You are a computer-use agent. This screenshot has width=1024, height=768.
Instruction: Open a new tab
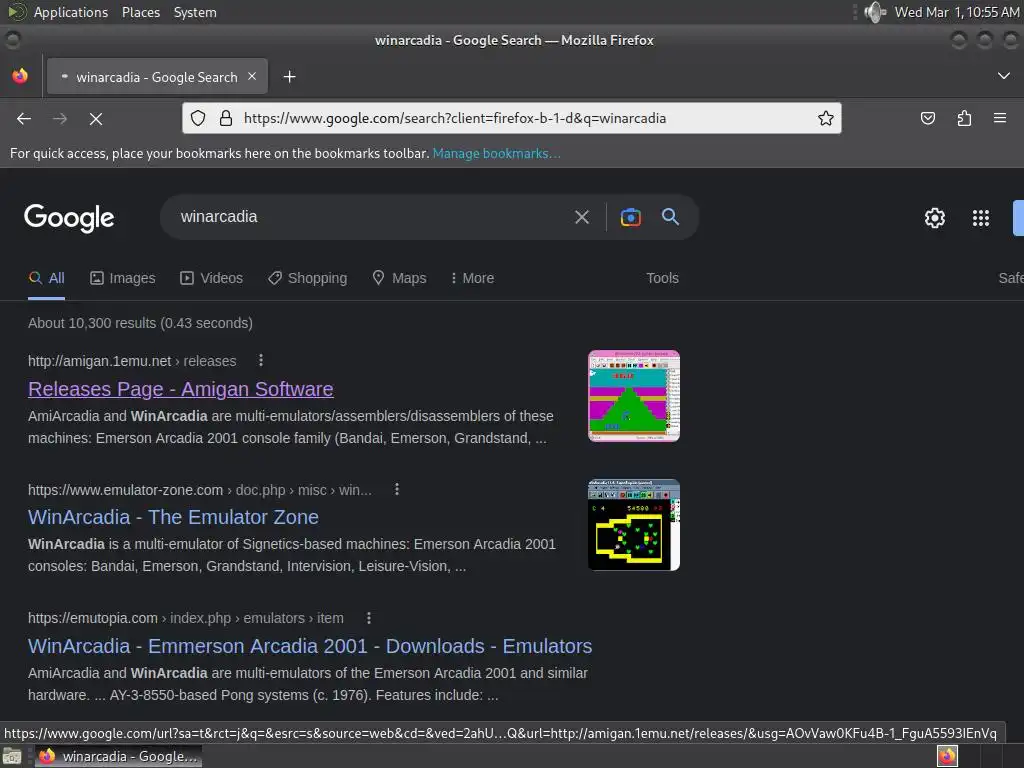[x=289, y=77]
